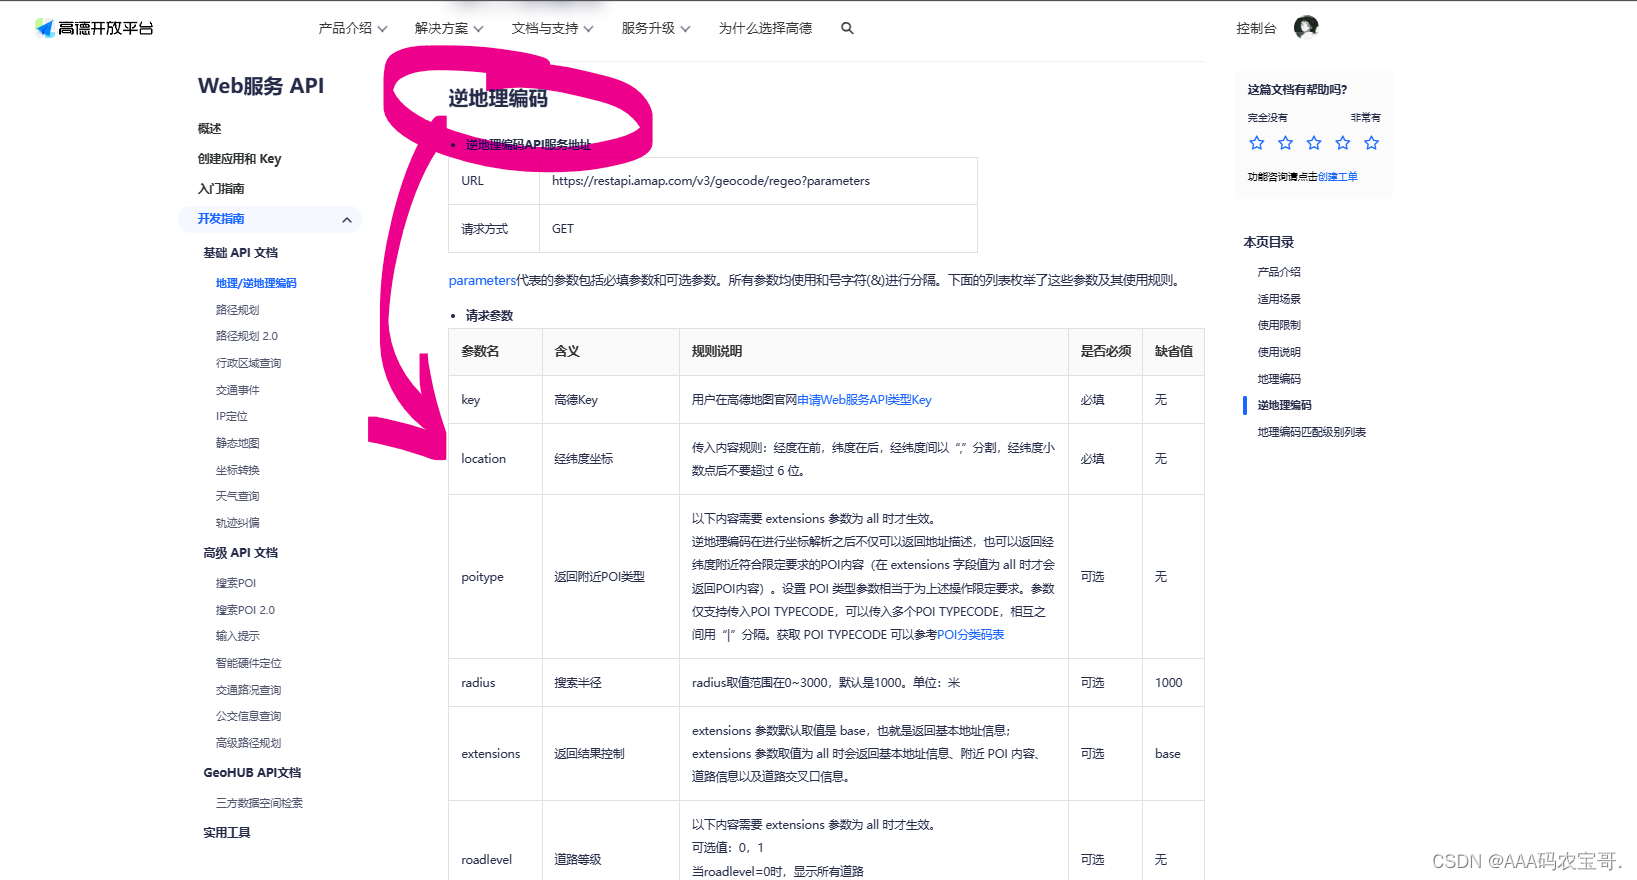Open the user avatar menu
Image resolution: width=1637 pixels, height=880 pixels.
pos(1306,28)
